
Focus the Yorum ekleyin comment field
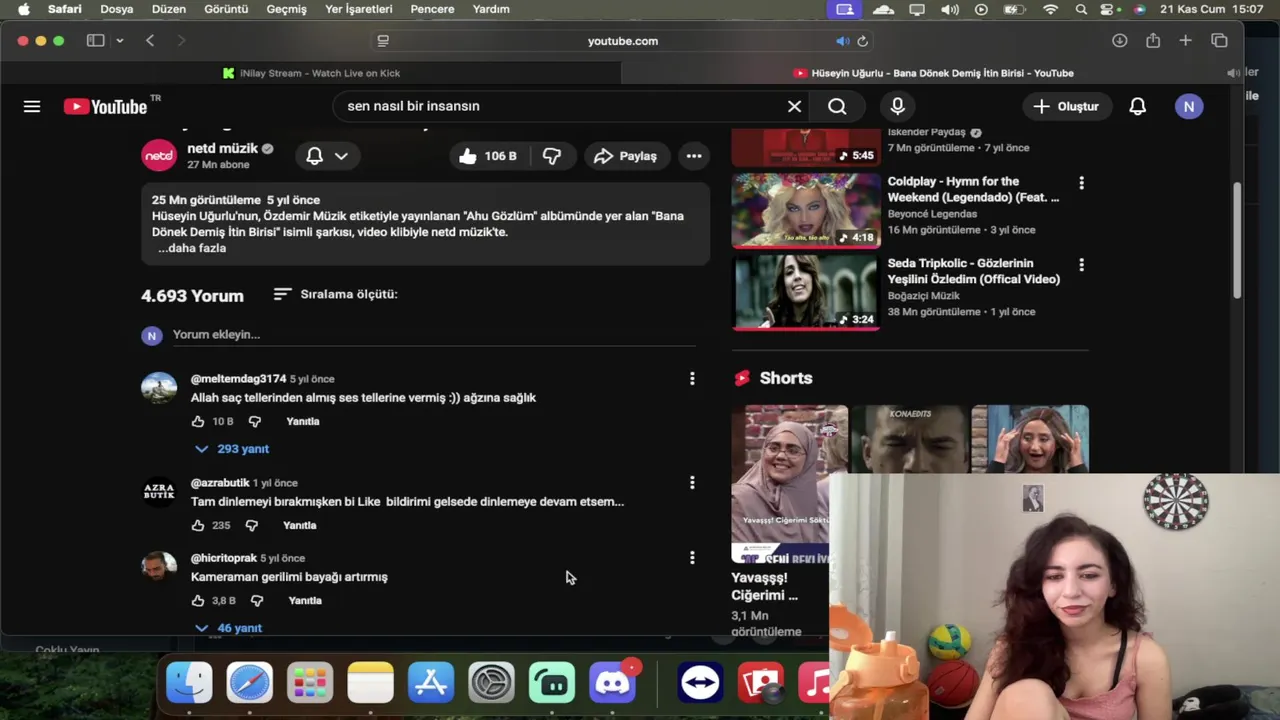click(x=433, y=335)
